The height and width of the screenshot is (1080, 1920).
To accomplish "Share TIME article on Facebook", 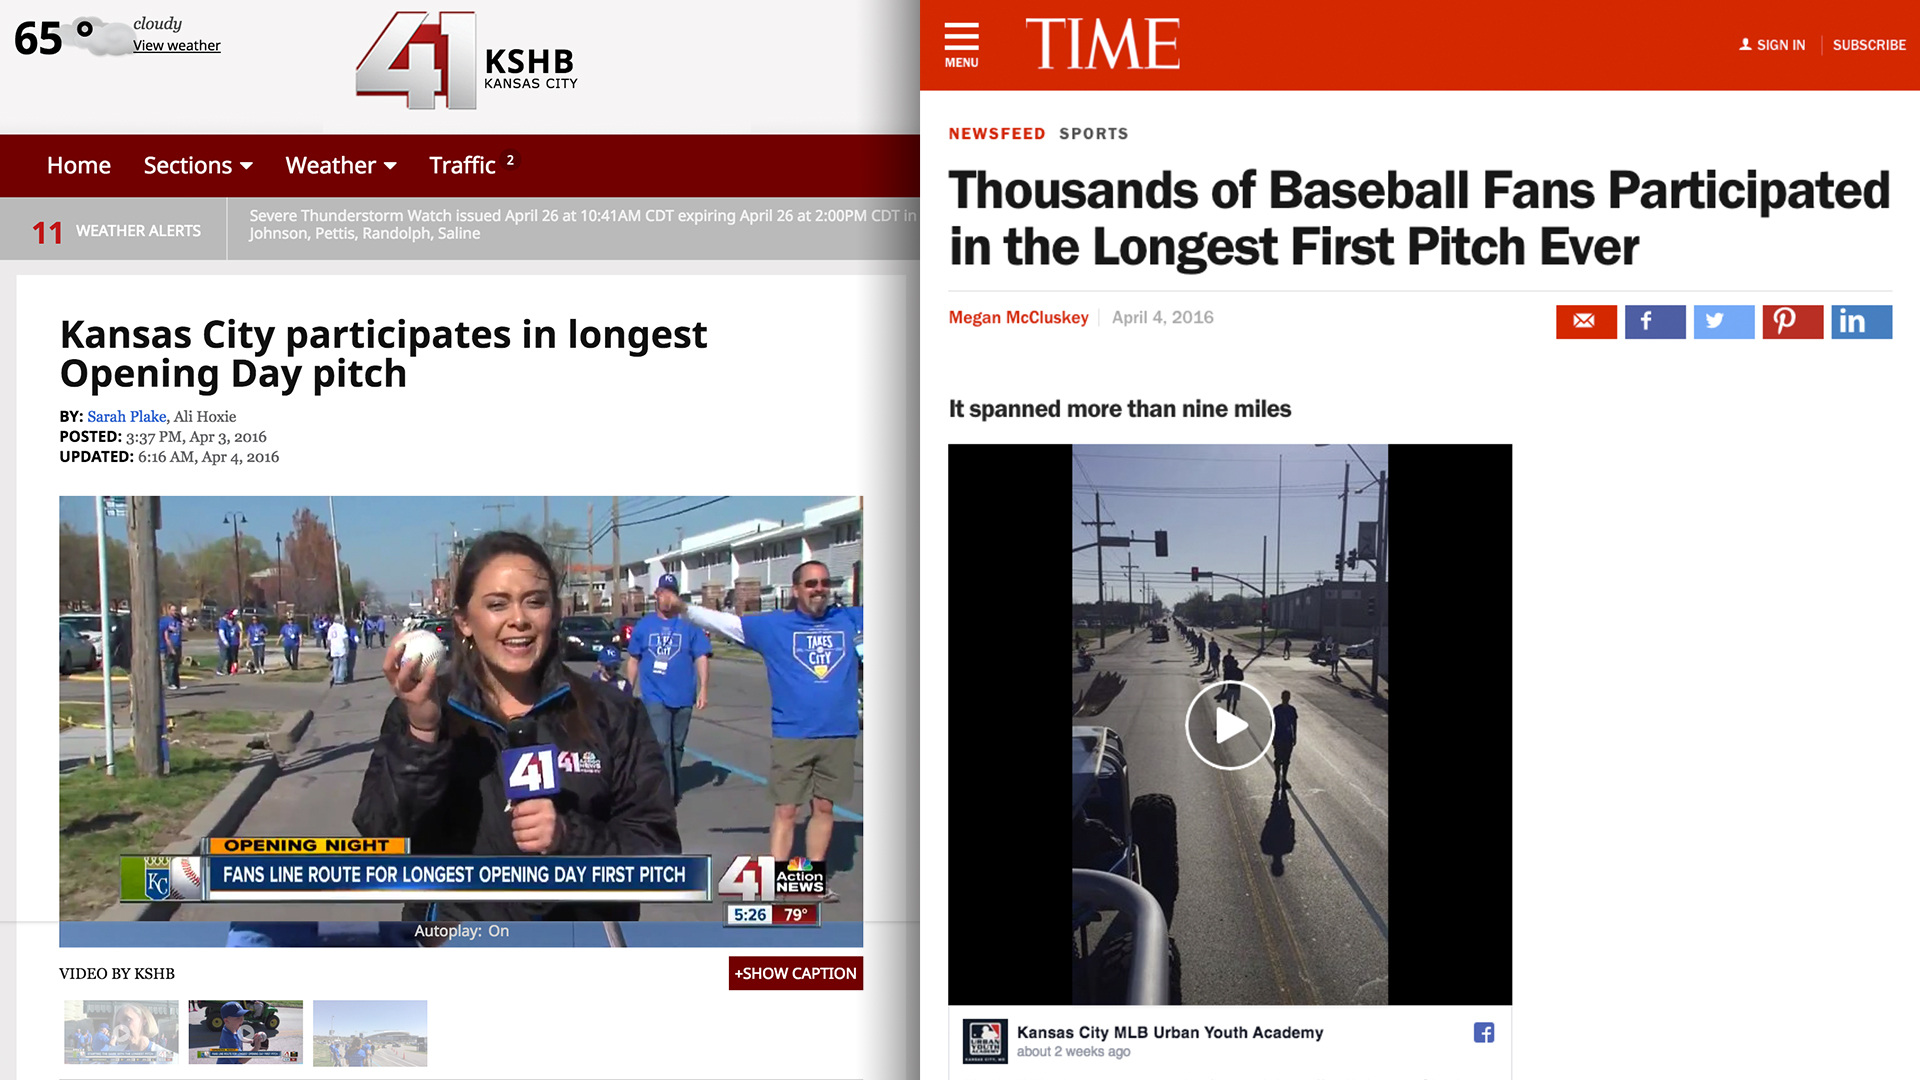I will pos(1655,322).
